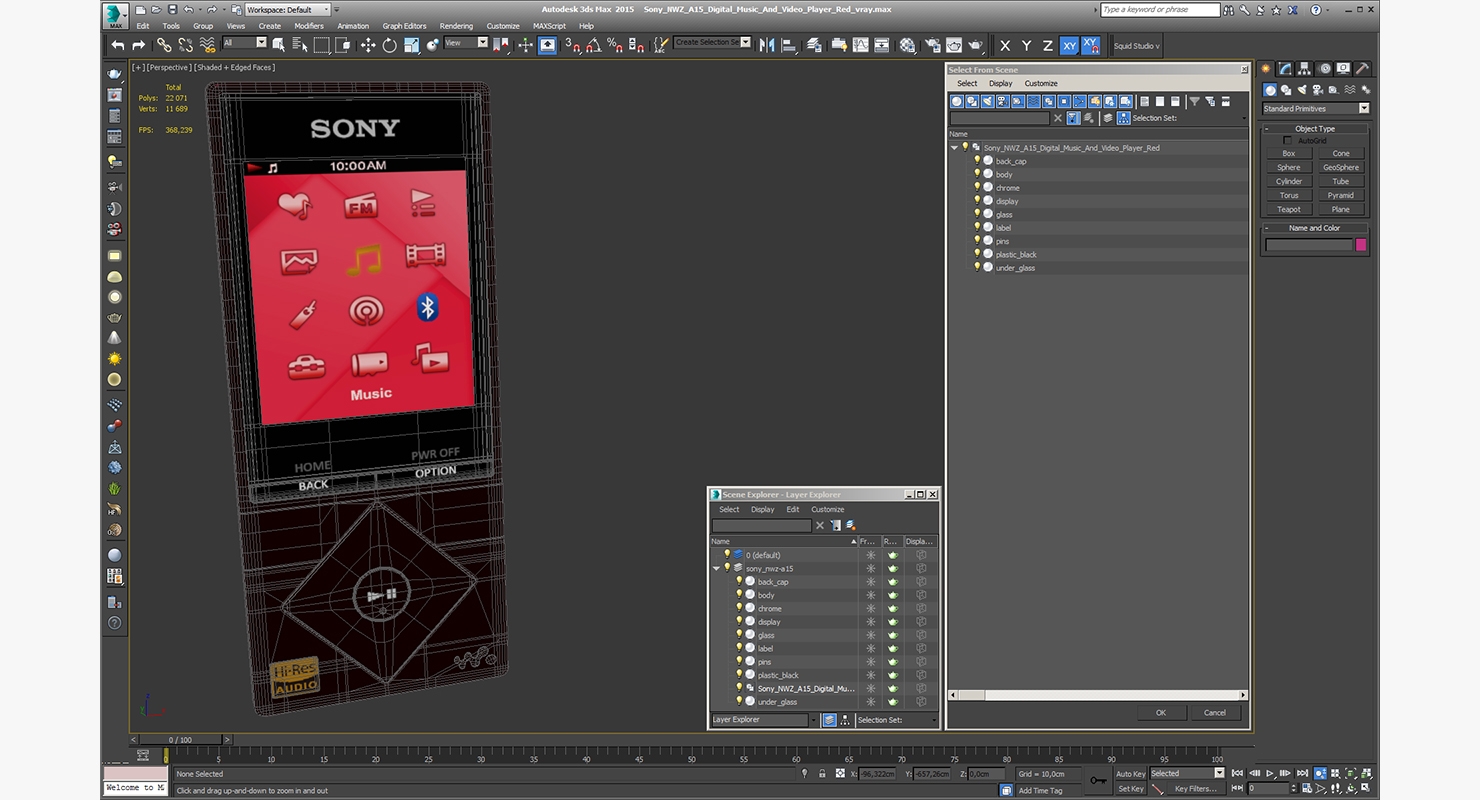Open the Create Selection Set dropdown
This screenshot has height=800, width=1480.
(x=712, y=42)
